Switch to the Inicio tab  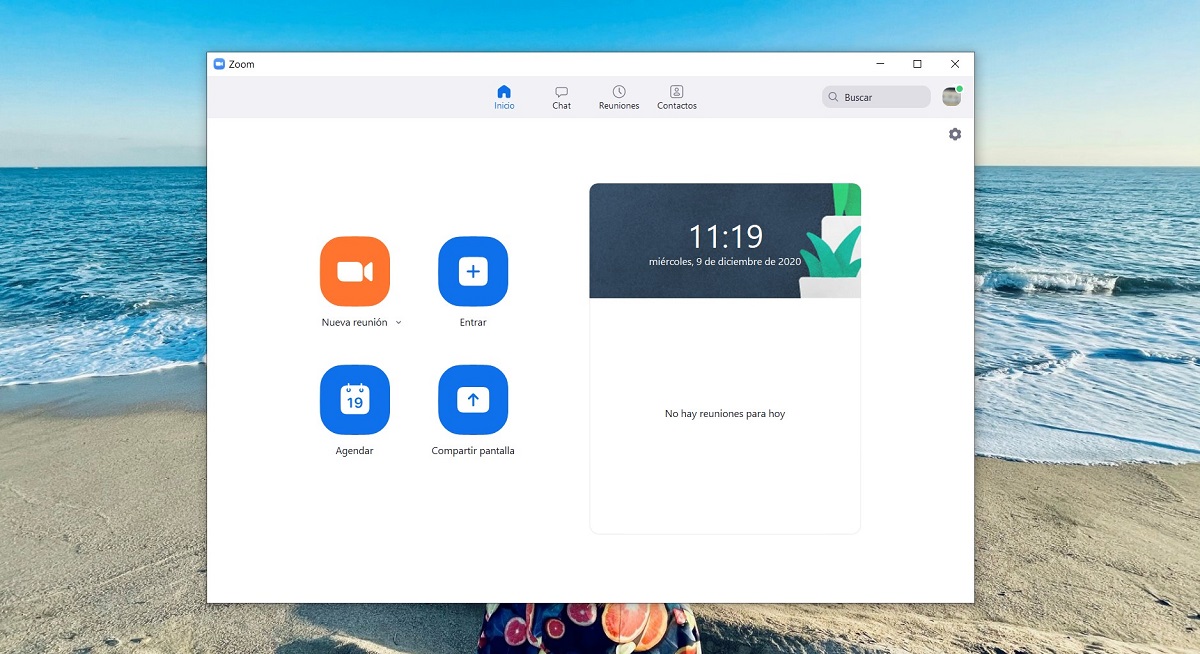pos(504,97)
